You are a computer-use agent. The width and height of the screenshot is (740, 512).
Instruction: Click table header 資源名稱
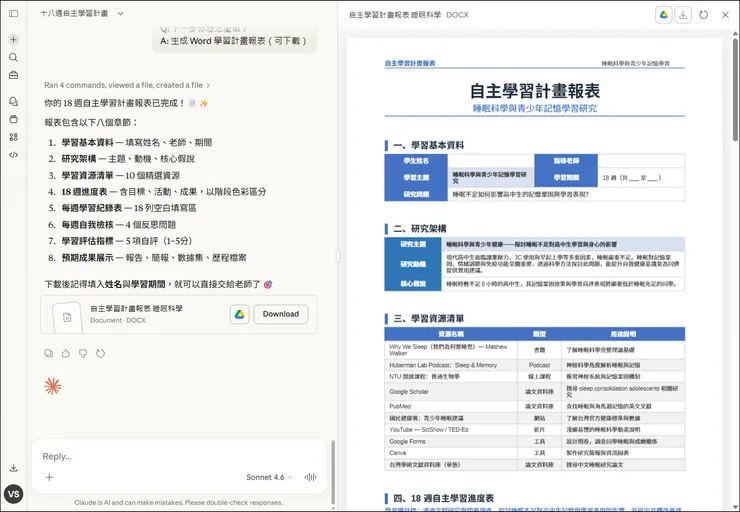click(451, 334)
